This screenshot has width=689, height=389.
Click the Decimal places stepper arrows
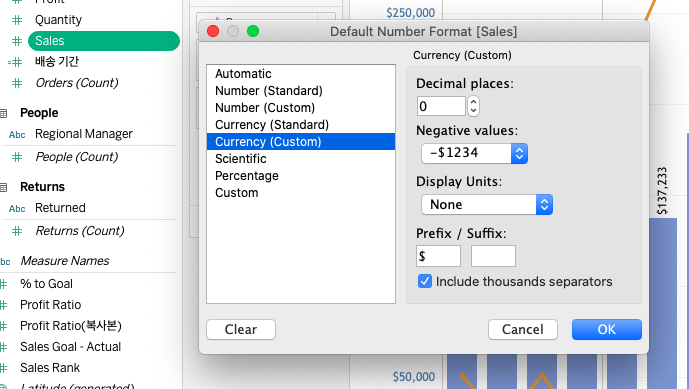[473, 106]
